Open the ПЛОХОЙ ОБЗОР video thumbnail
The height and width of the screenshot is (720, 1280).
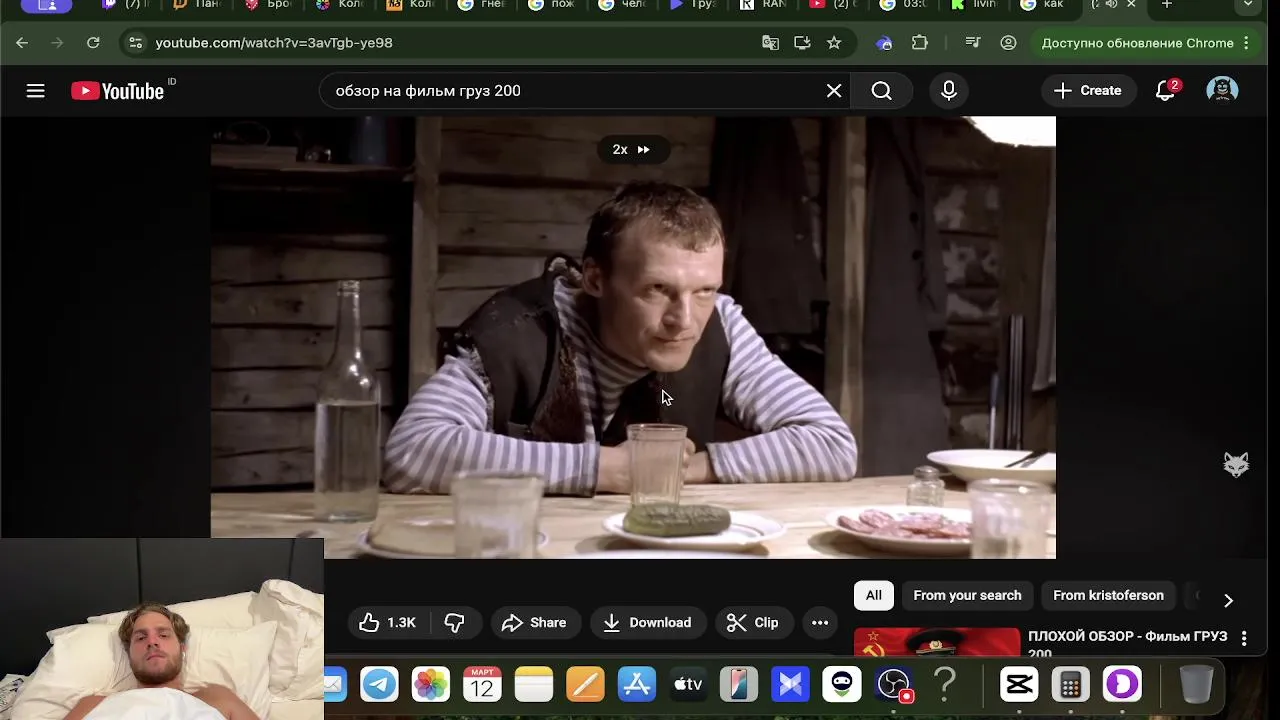pos(937,643)
